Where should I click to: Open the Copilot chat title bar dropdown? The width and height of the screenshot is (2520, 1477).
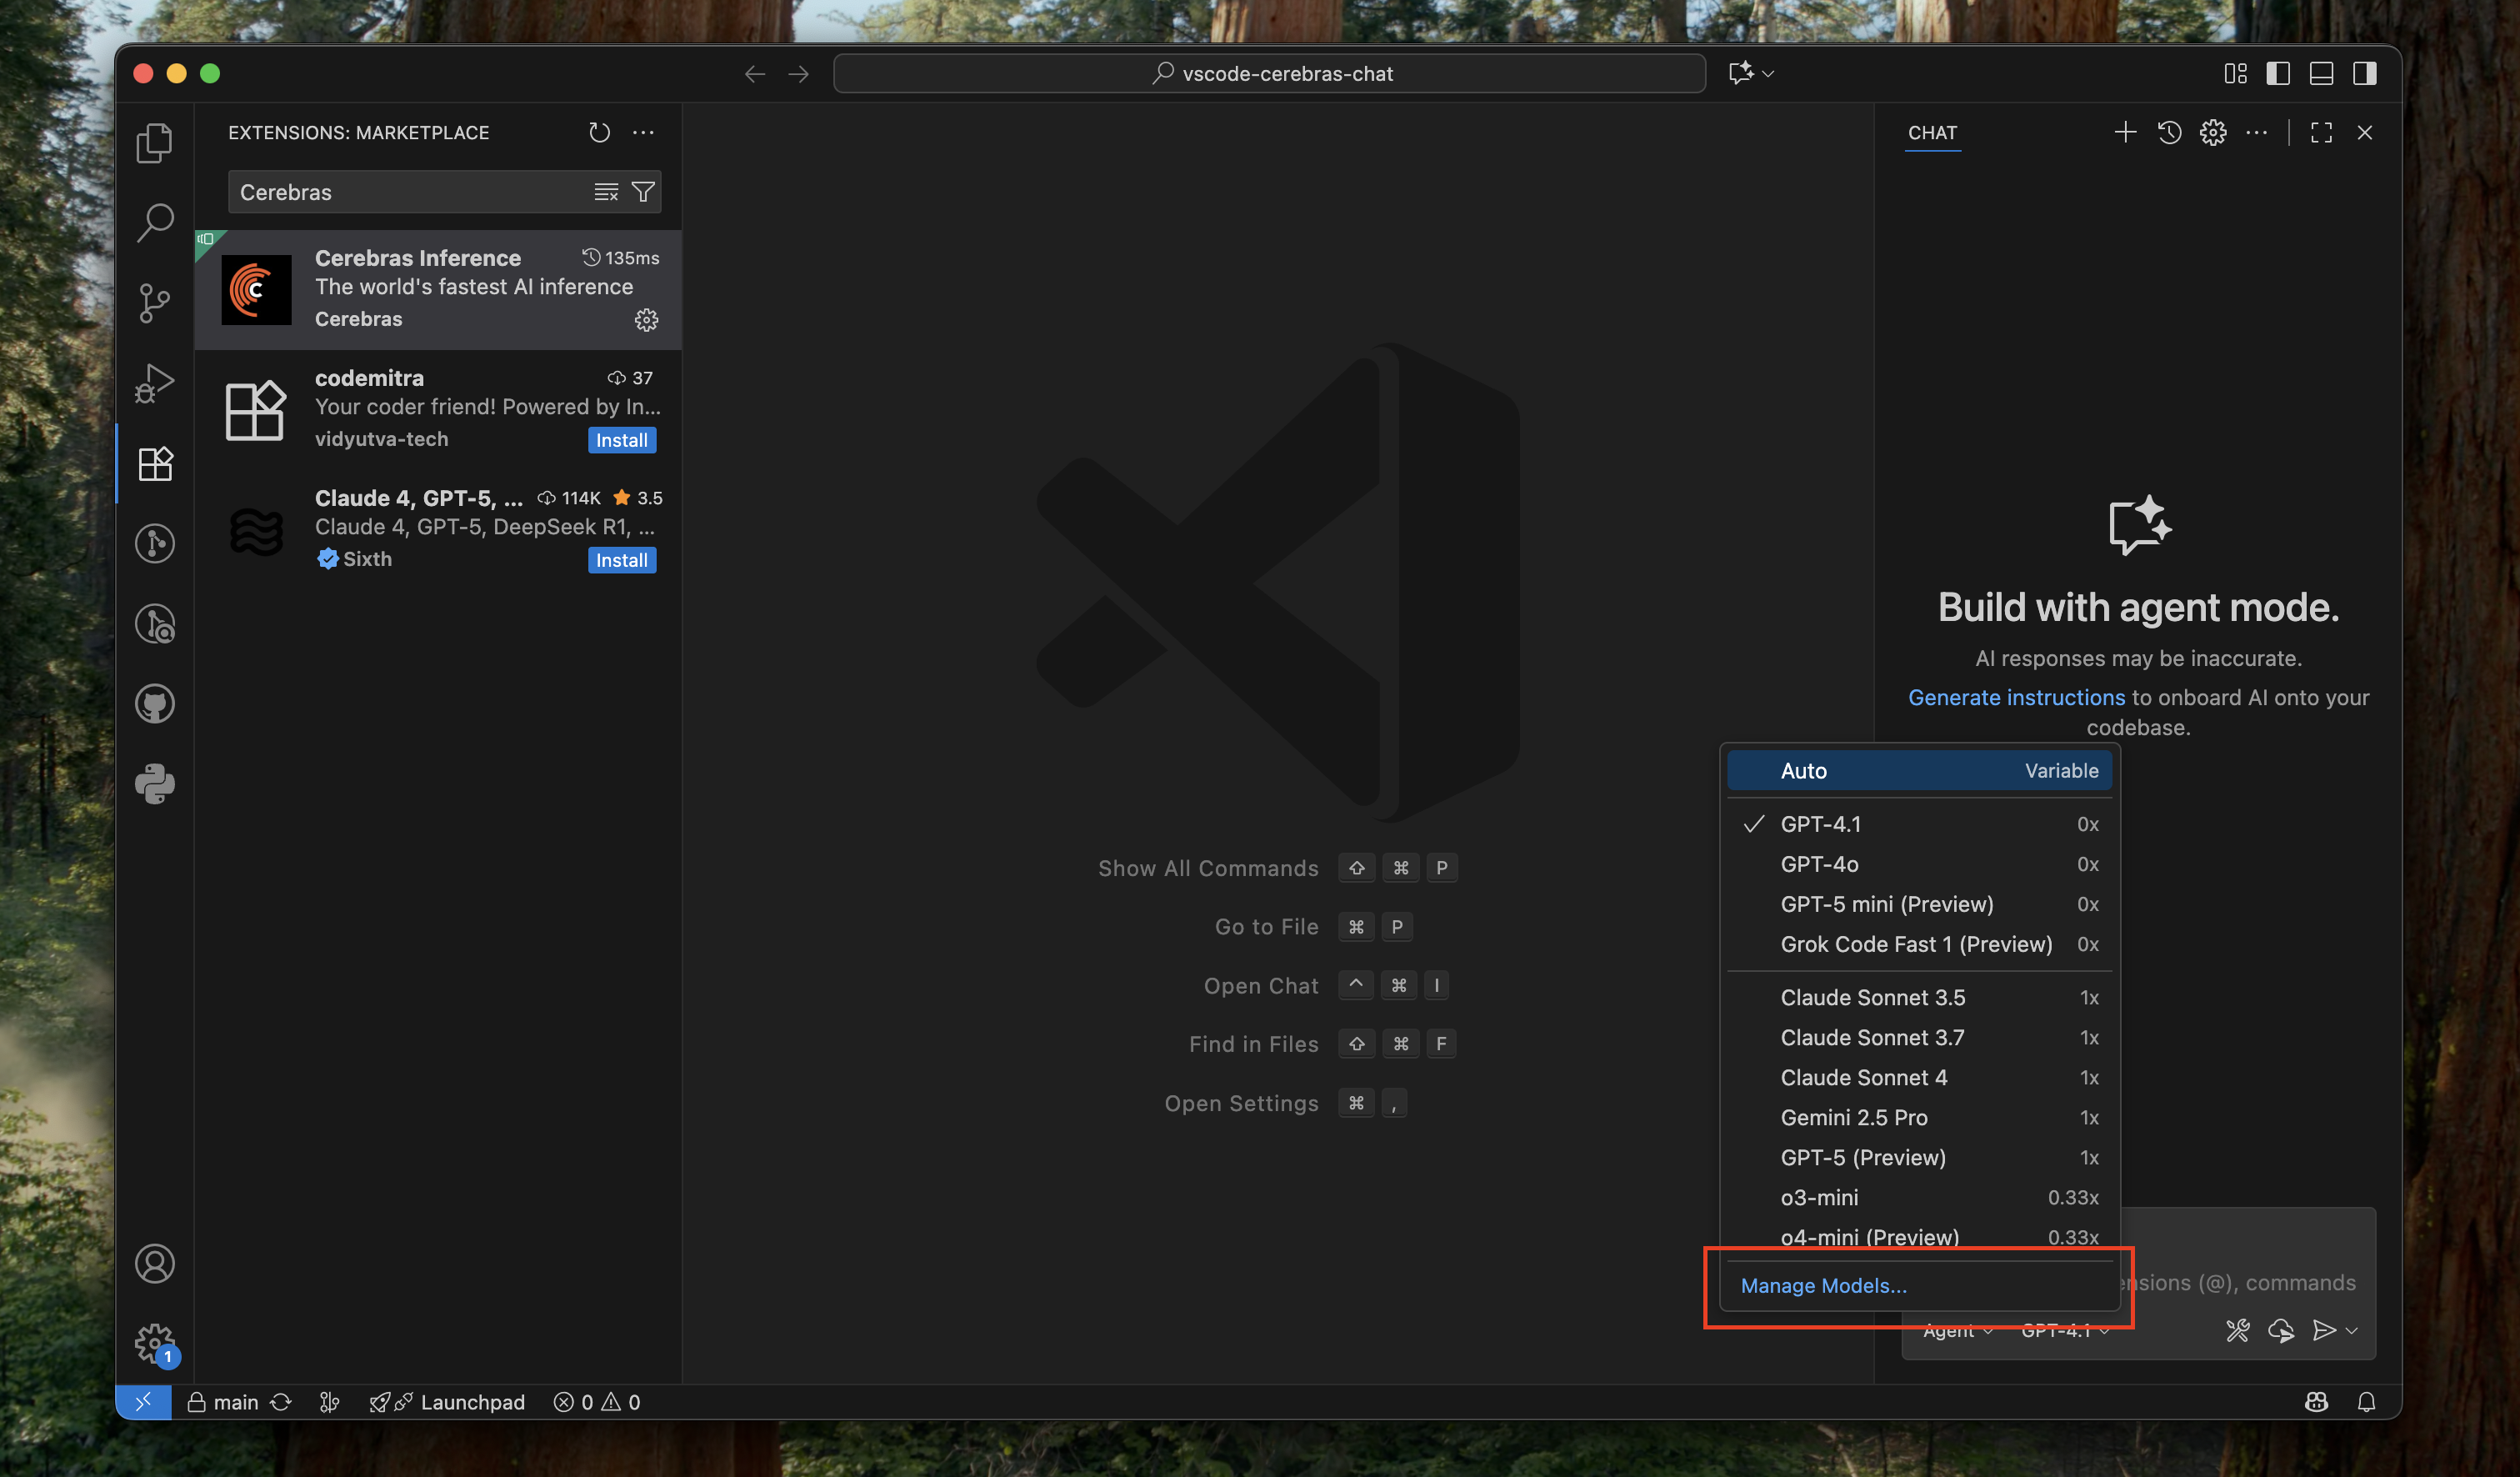coord(1768,73)
